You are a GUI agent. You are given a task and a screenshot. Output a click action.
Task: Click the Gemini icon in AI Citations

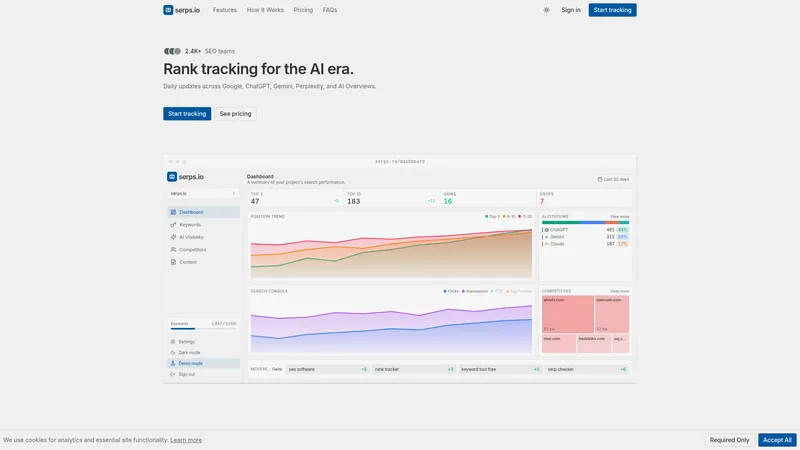[546, 237]
